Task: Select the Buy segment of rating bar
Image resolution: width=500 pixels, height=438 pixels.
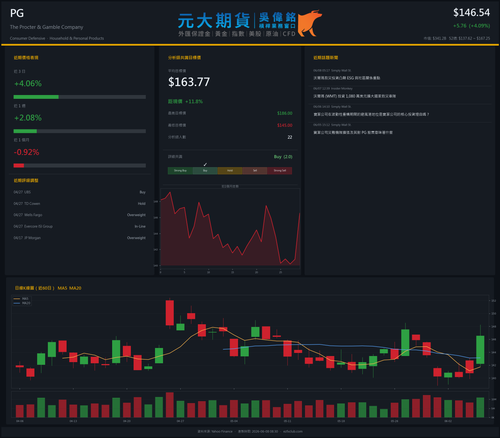Action: (x=205, y=171)
